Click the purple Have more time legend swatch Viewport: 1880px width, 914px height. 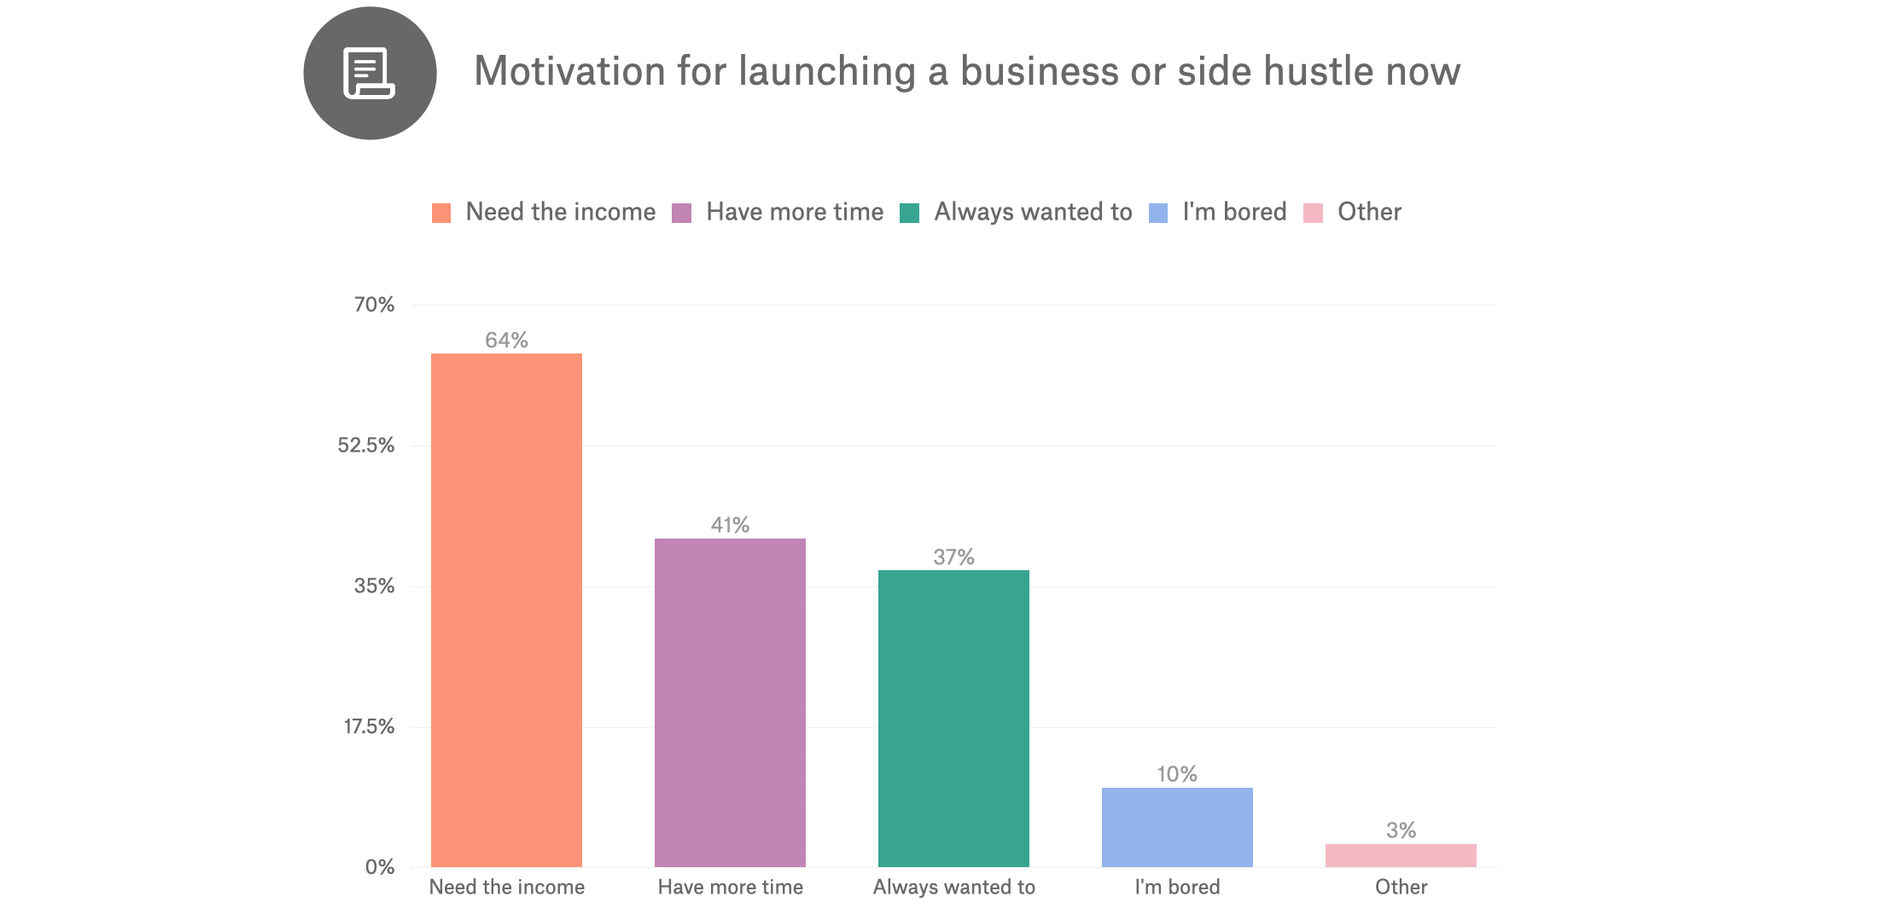point(681,213)
